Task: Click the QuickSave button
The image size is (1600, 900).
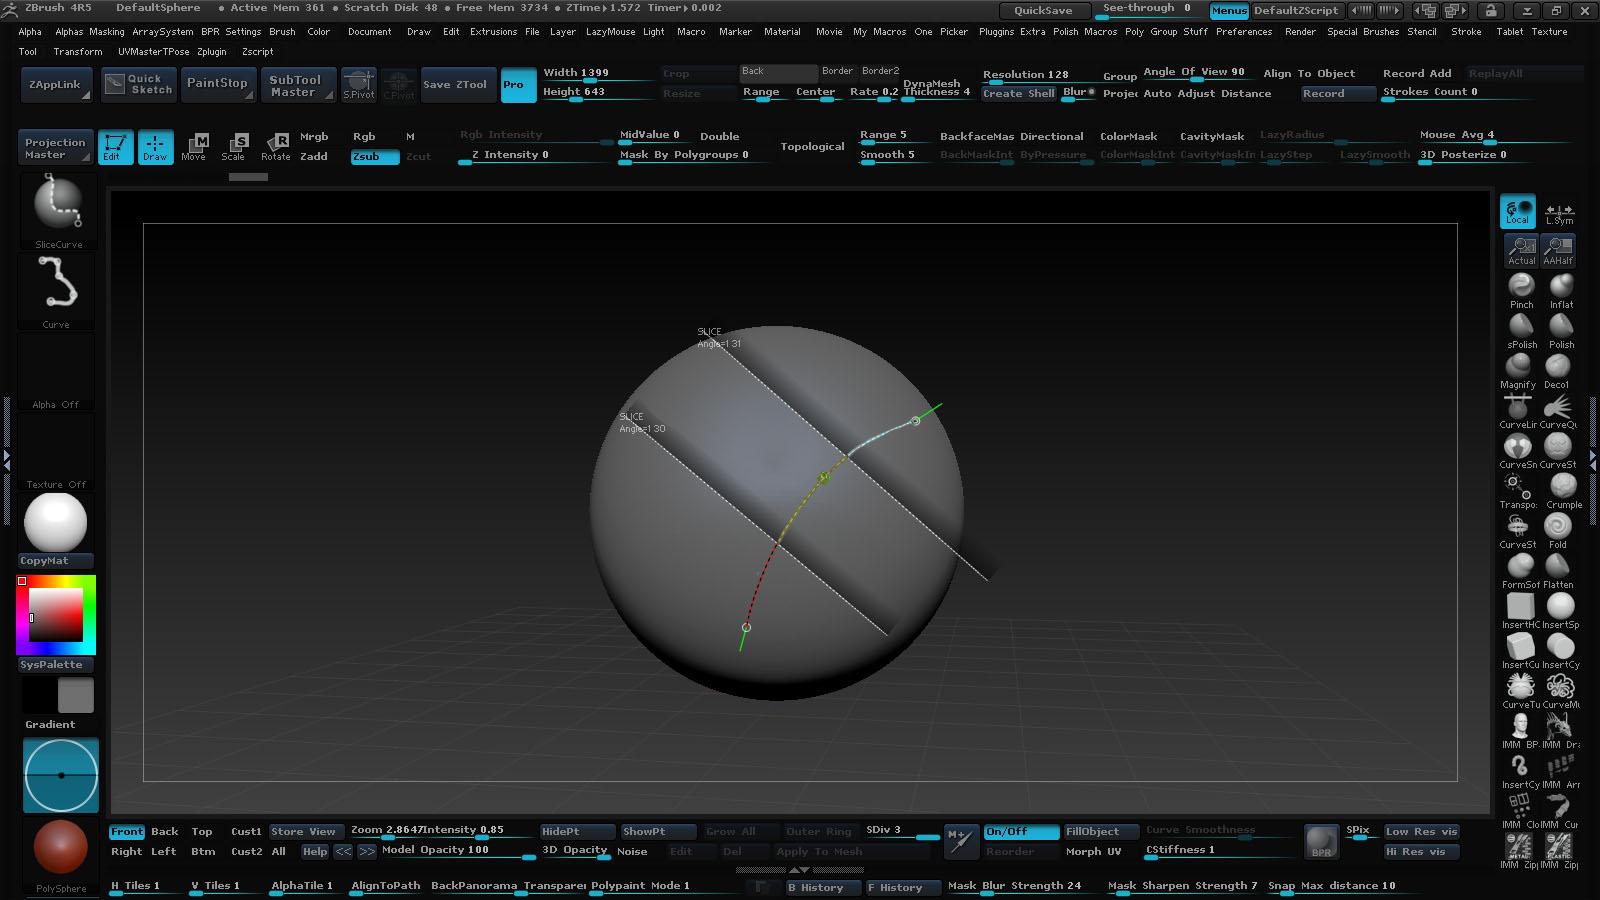Action: (1043, 11)
